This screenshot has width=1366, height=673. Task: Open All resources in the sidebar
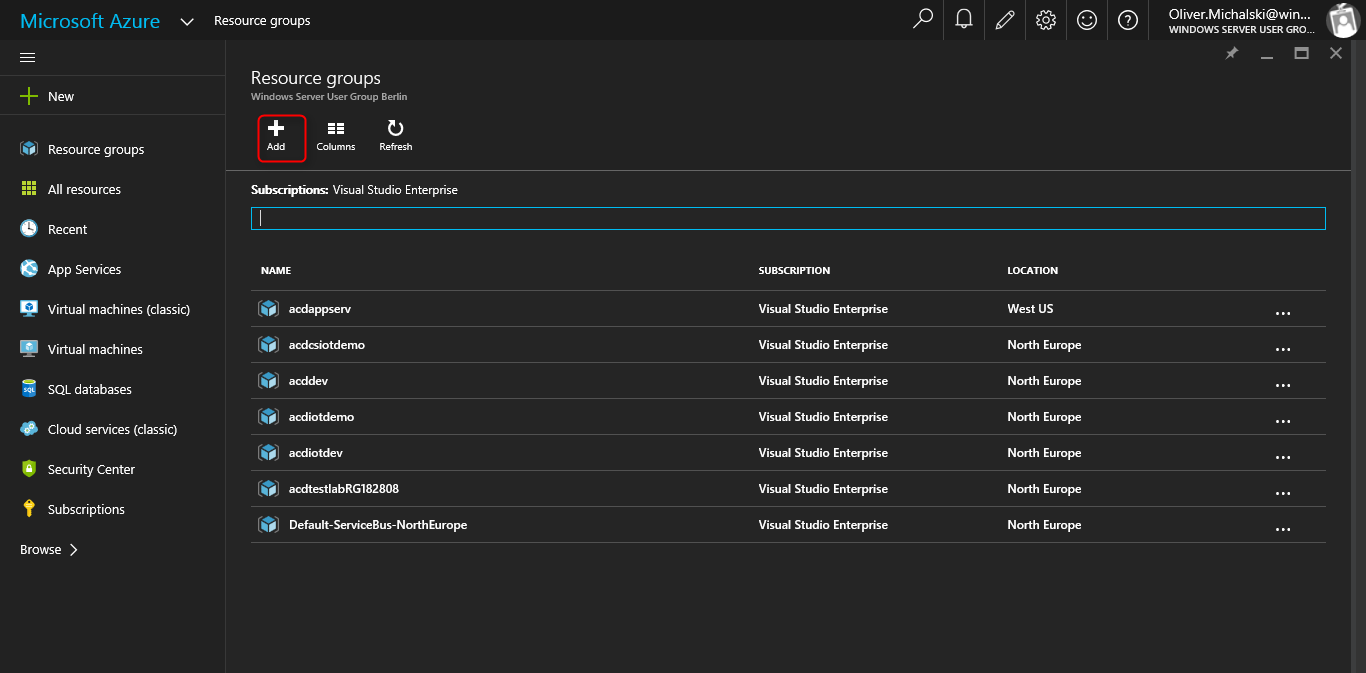84,189
